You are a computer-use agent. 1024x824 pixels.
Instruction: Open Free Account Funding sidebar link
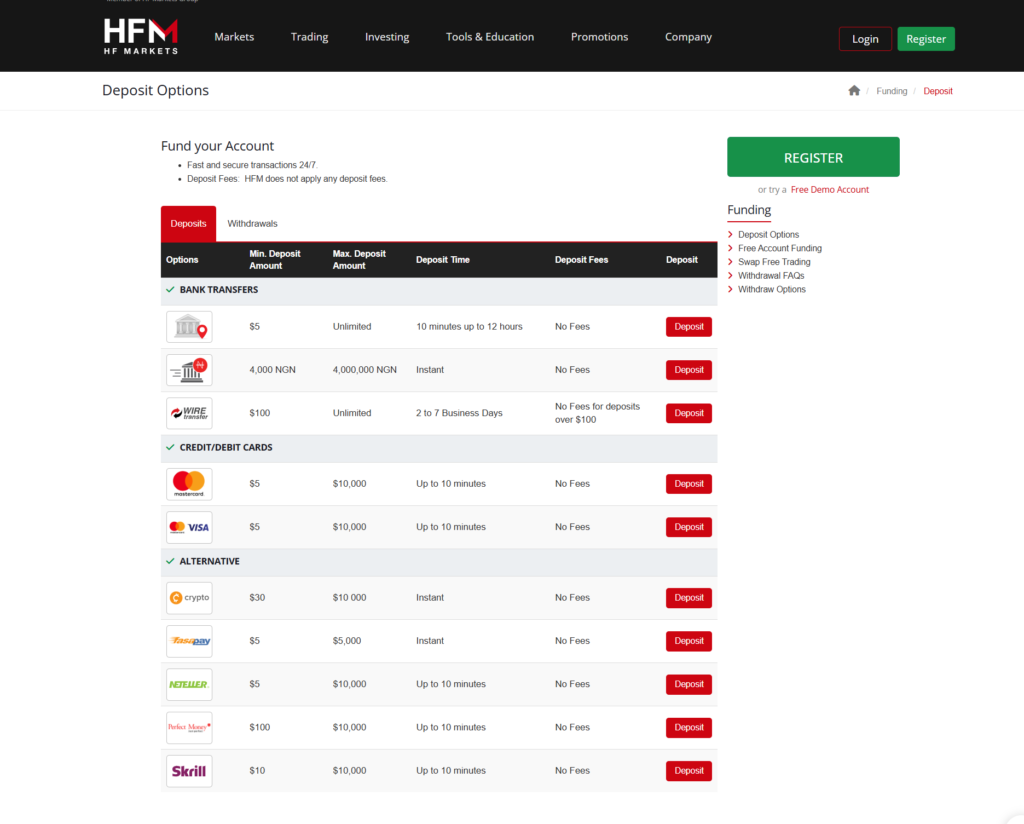[x=780, y=248]
